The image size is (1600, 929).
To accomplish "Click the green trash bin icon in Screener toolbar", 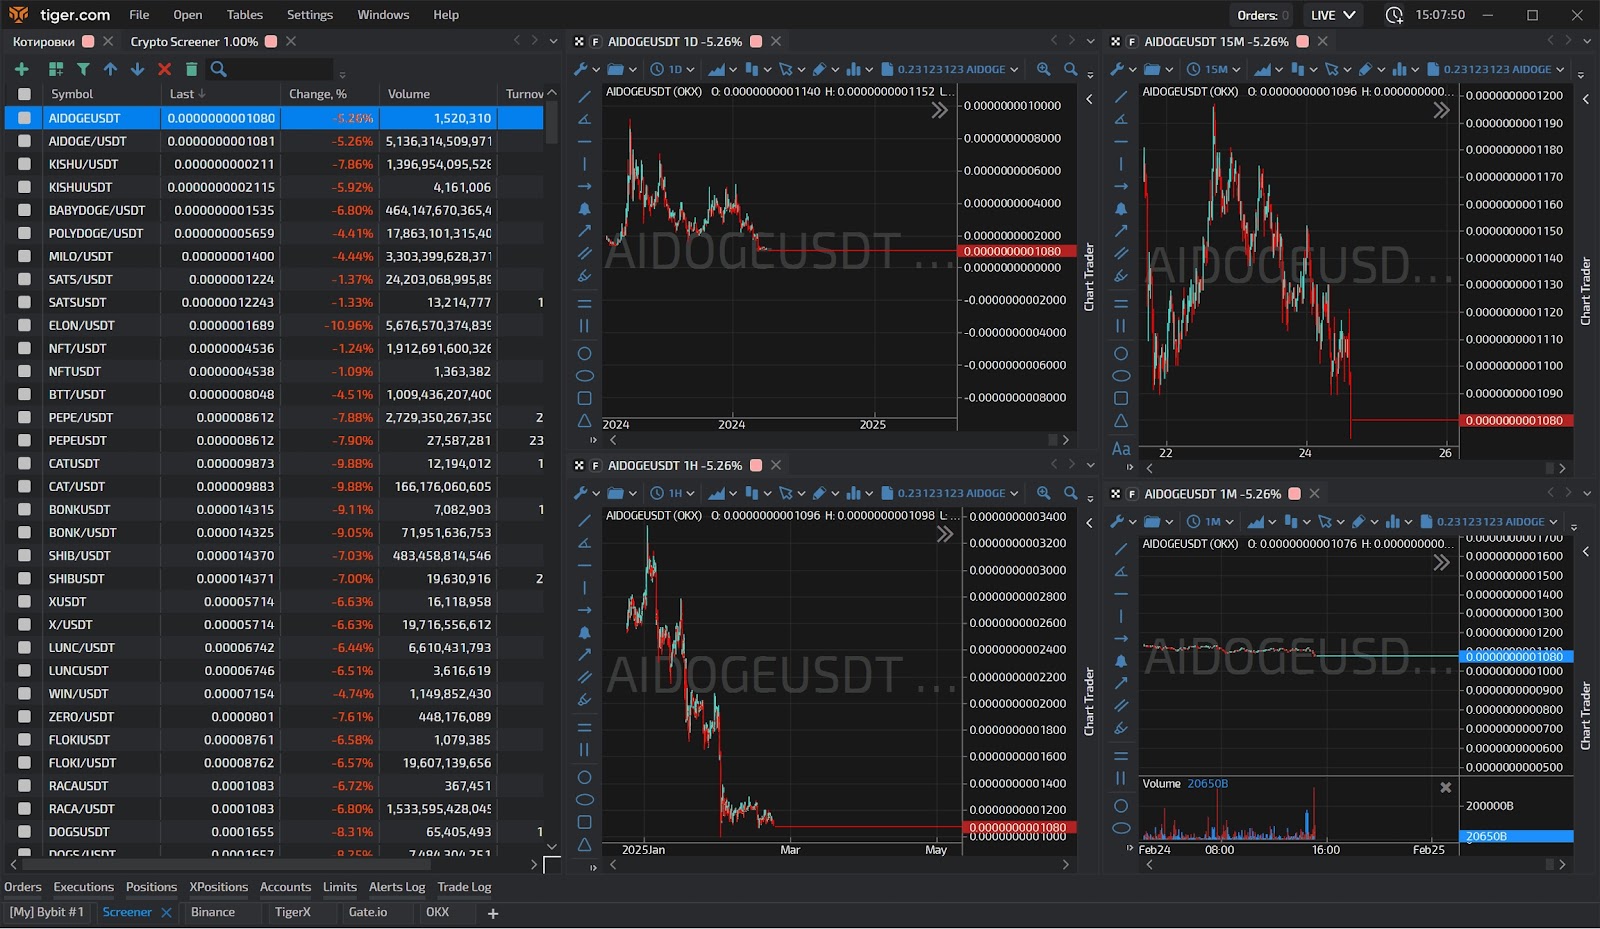I will 191,69.
